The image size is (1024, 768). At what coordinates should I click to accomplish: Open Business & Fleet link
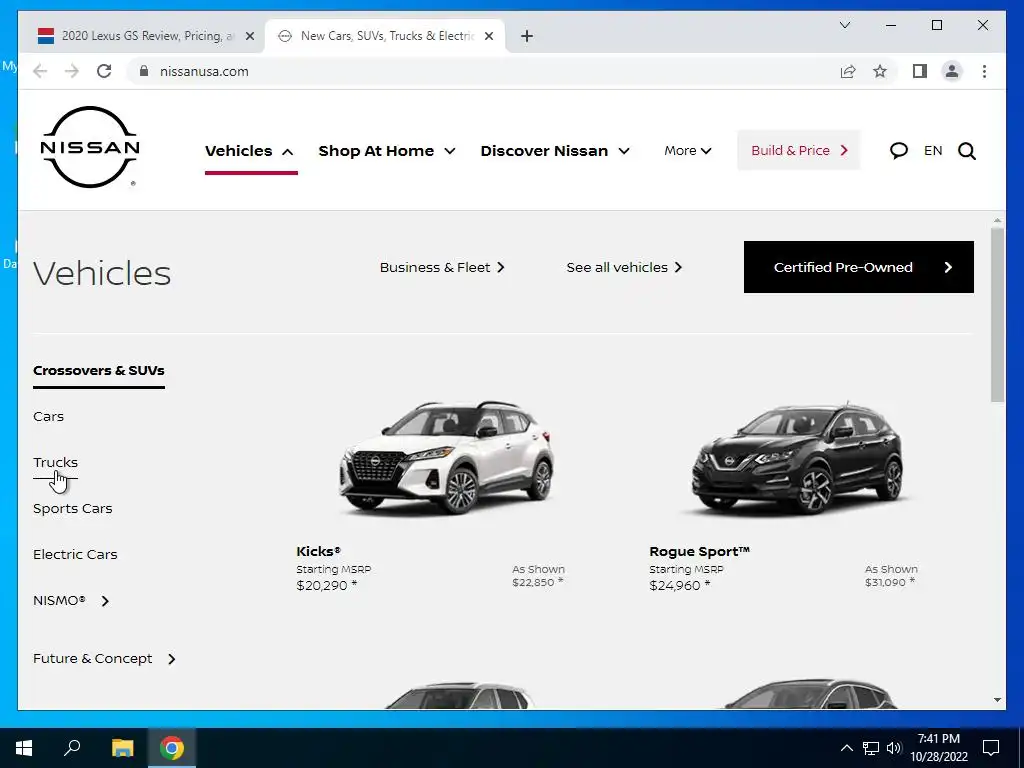[442, 267]
